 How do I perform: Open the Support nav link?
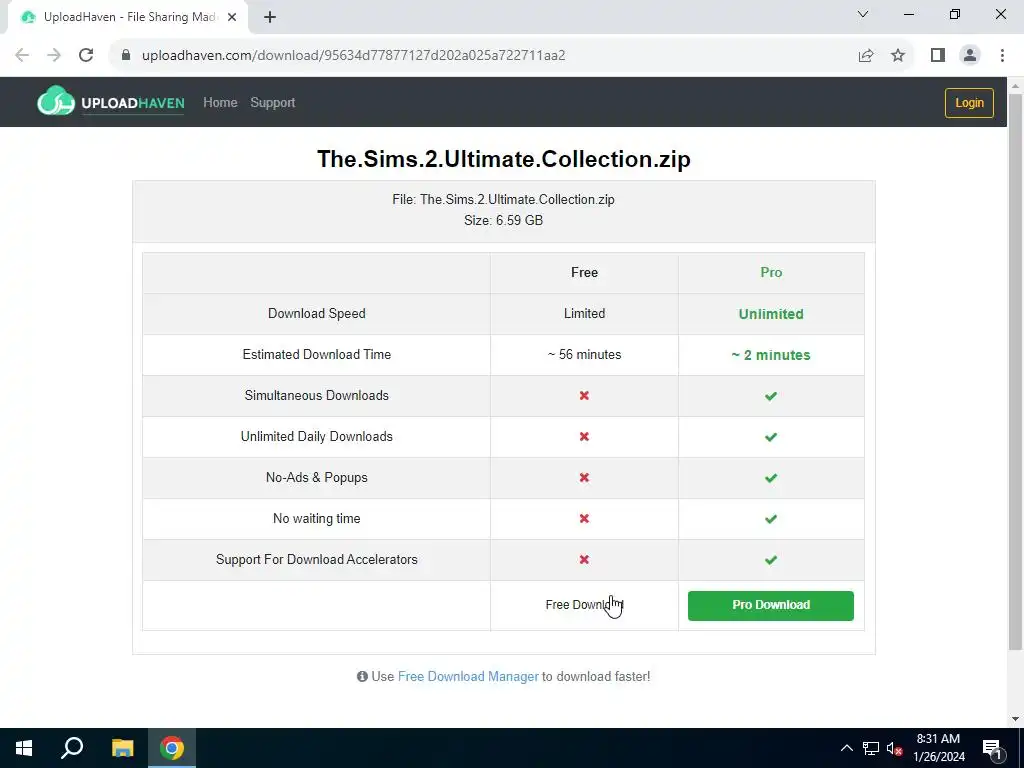[x=272, y=103]
